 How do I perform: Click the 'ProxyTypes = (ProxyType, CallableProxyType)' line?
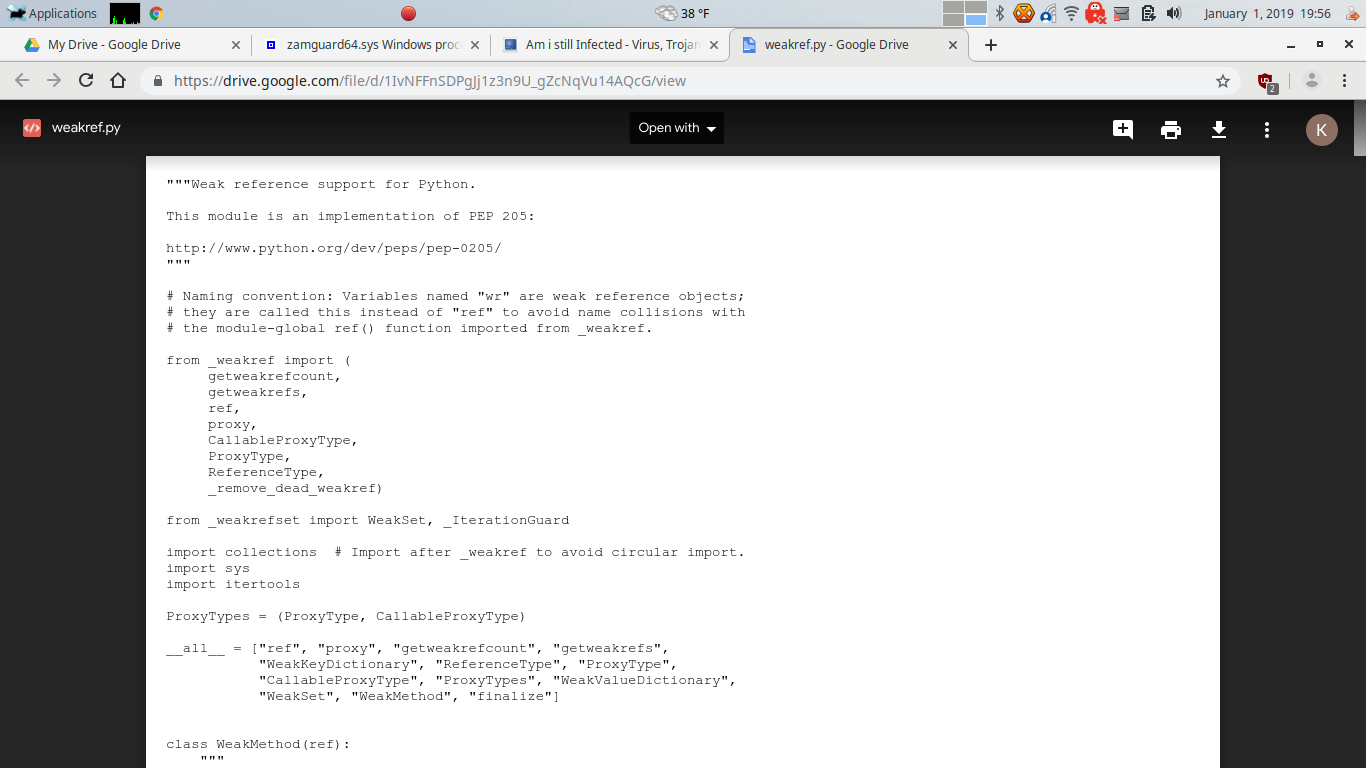click(346, 616)
